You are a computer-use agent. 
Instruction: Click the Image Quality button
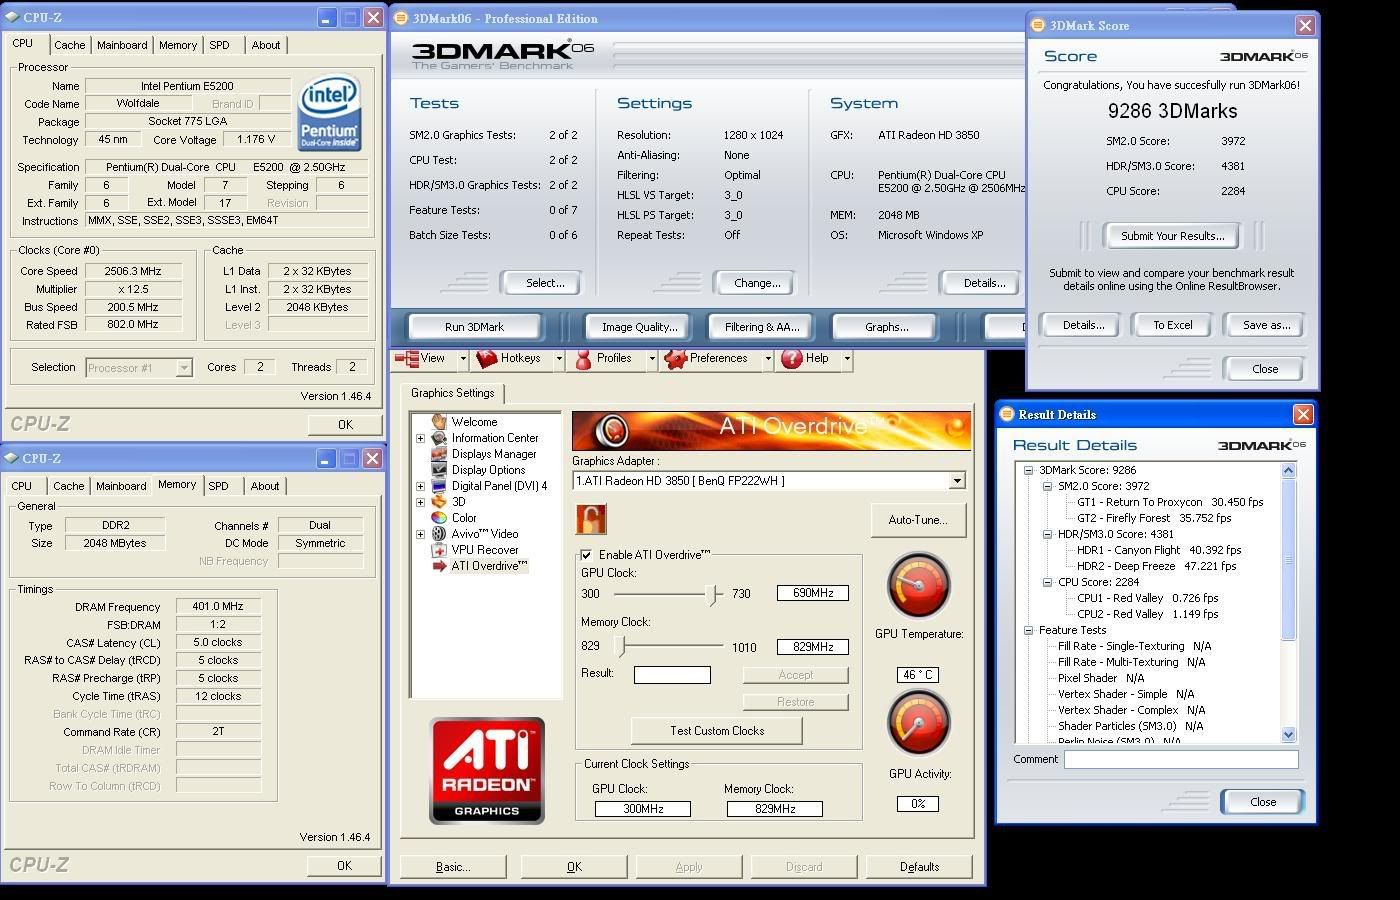point(639,327)
